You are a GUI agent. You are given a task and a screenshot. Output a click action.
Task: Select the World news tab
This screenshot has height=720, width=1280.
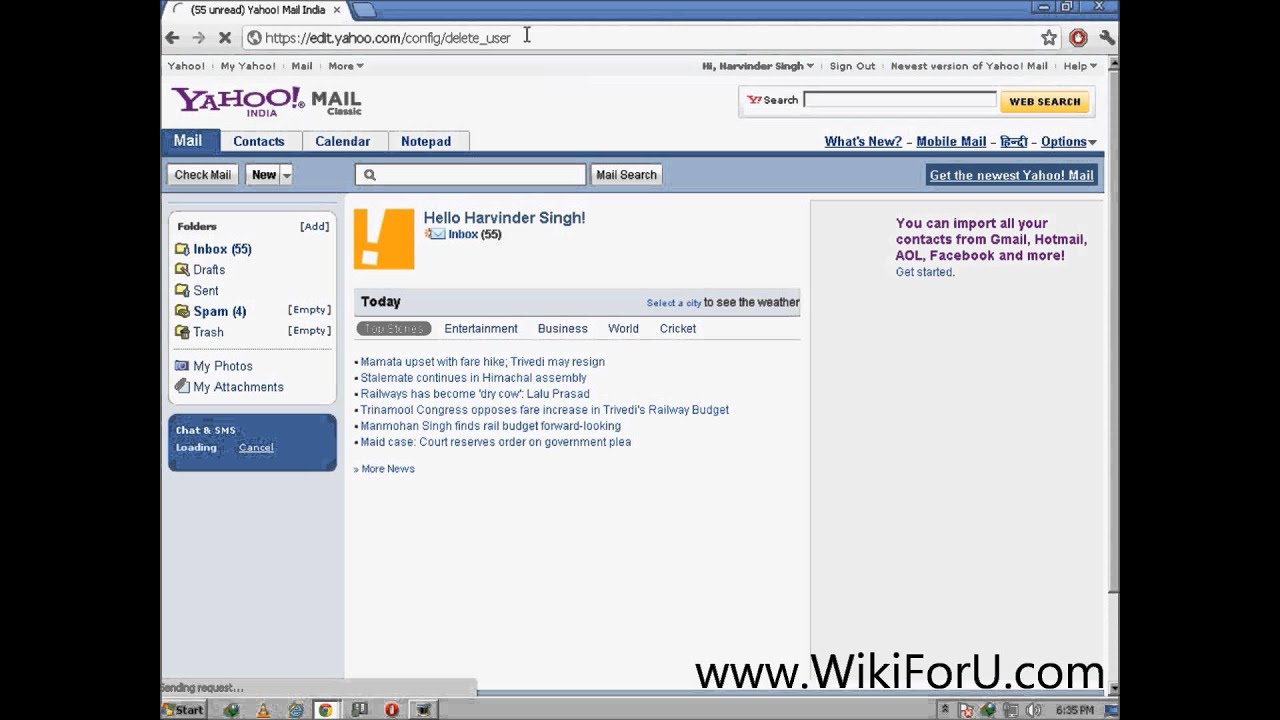[623, 329]
